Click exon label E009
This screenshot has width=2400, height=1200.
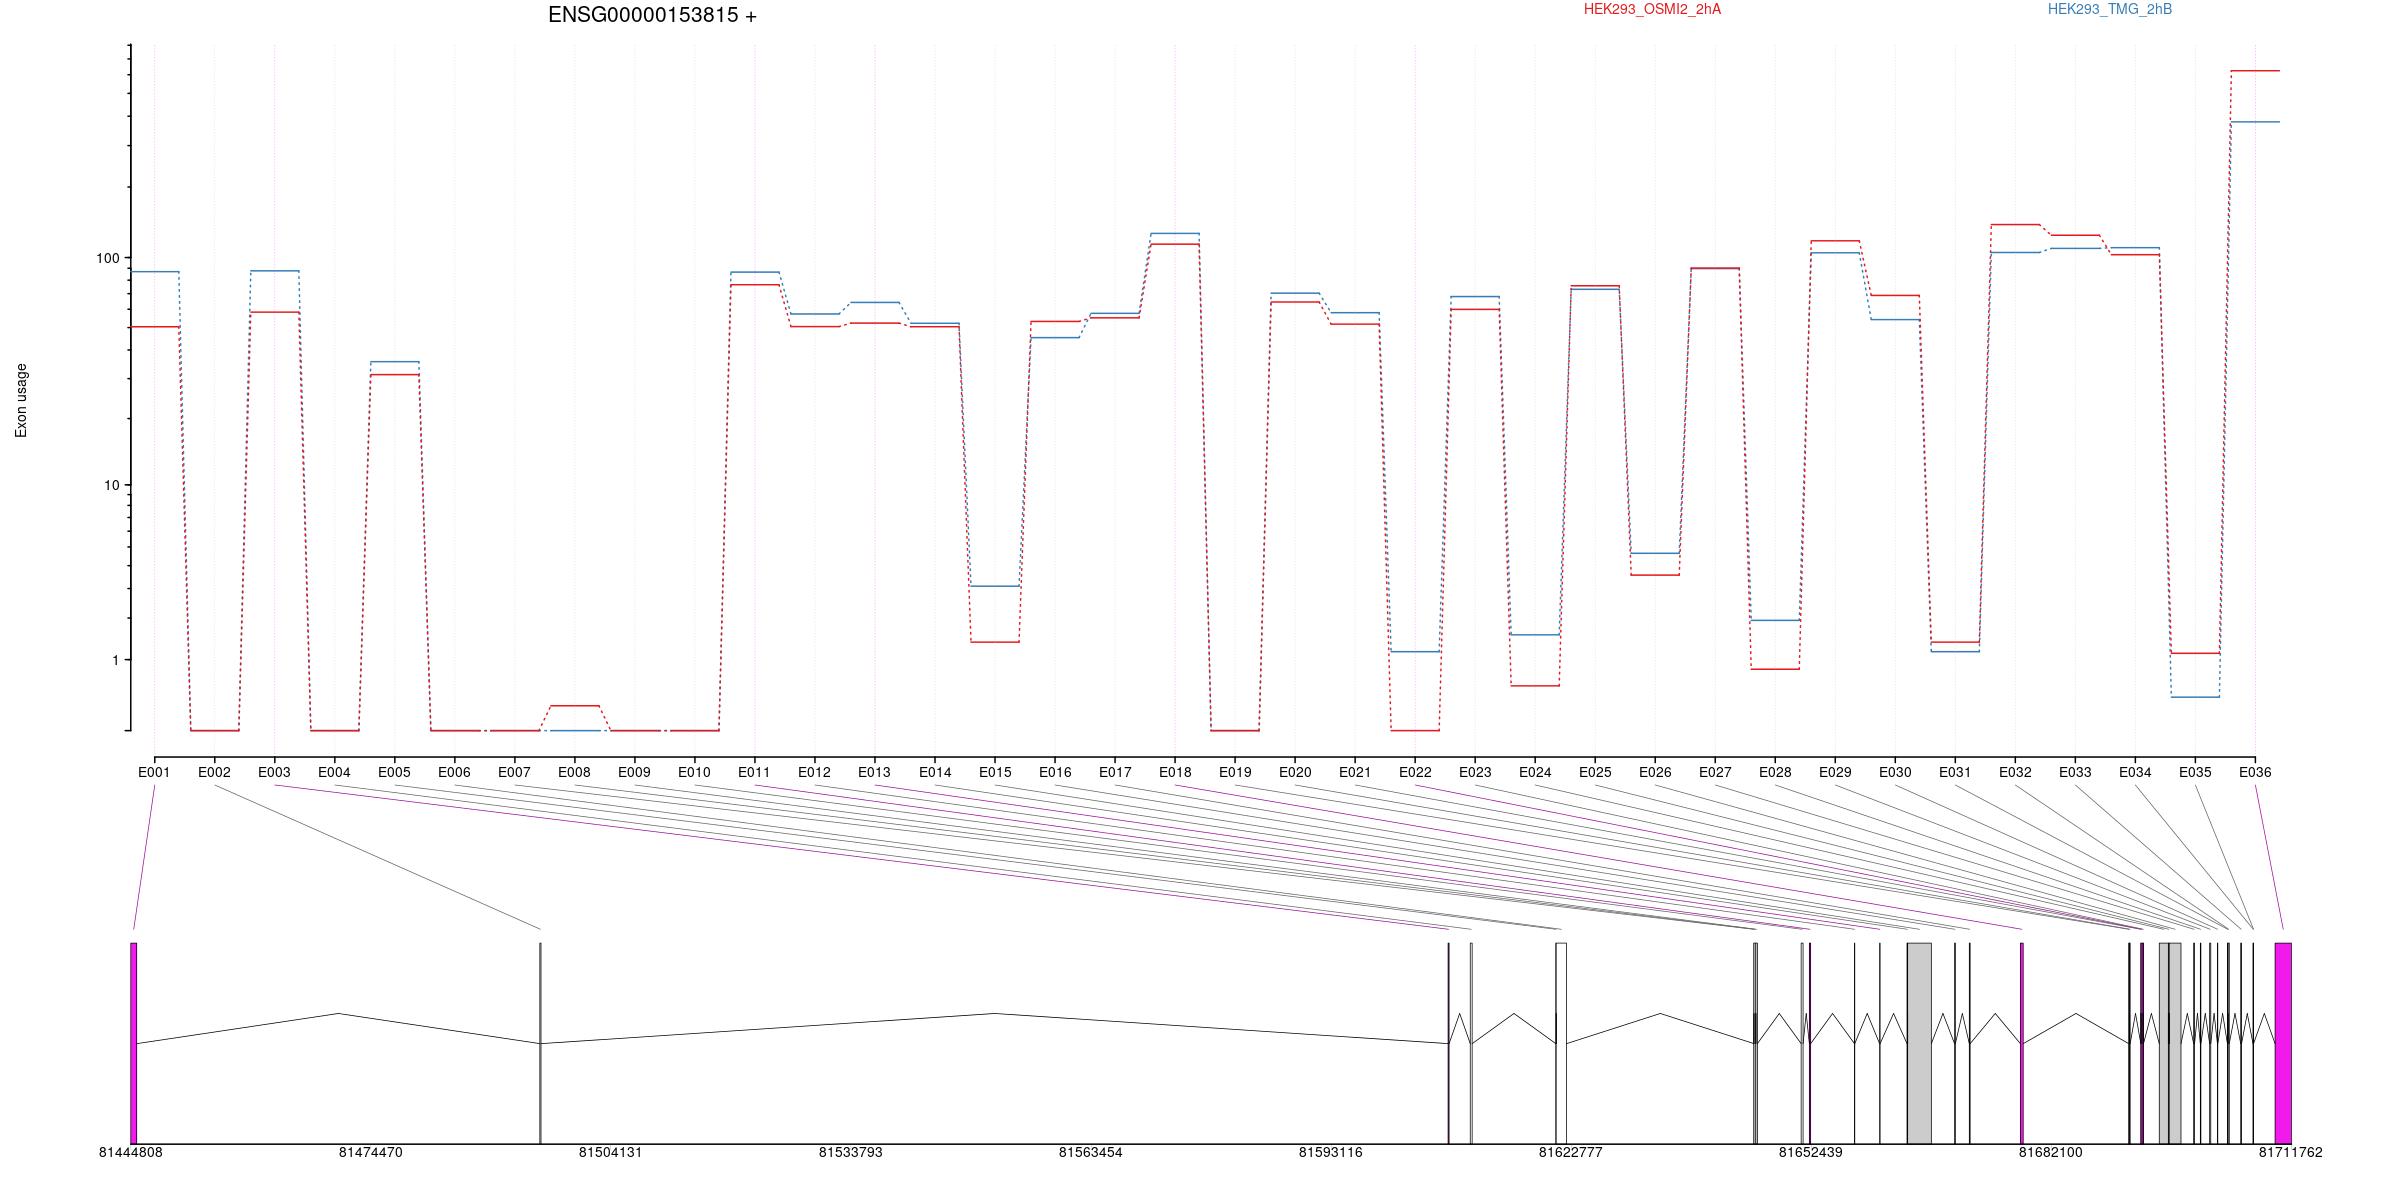634,772
